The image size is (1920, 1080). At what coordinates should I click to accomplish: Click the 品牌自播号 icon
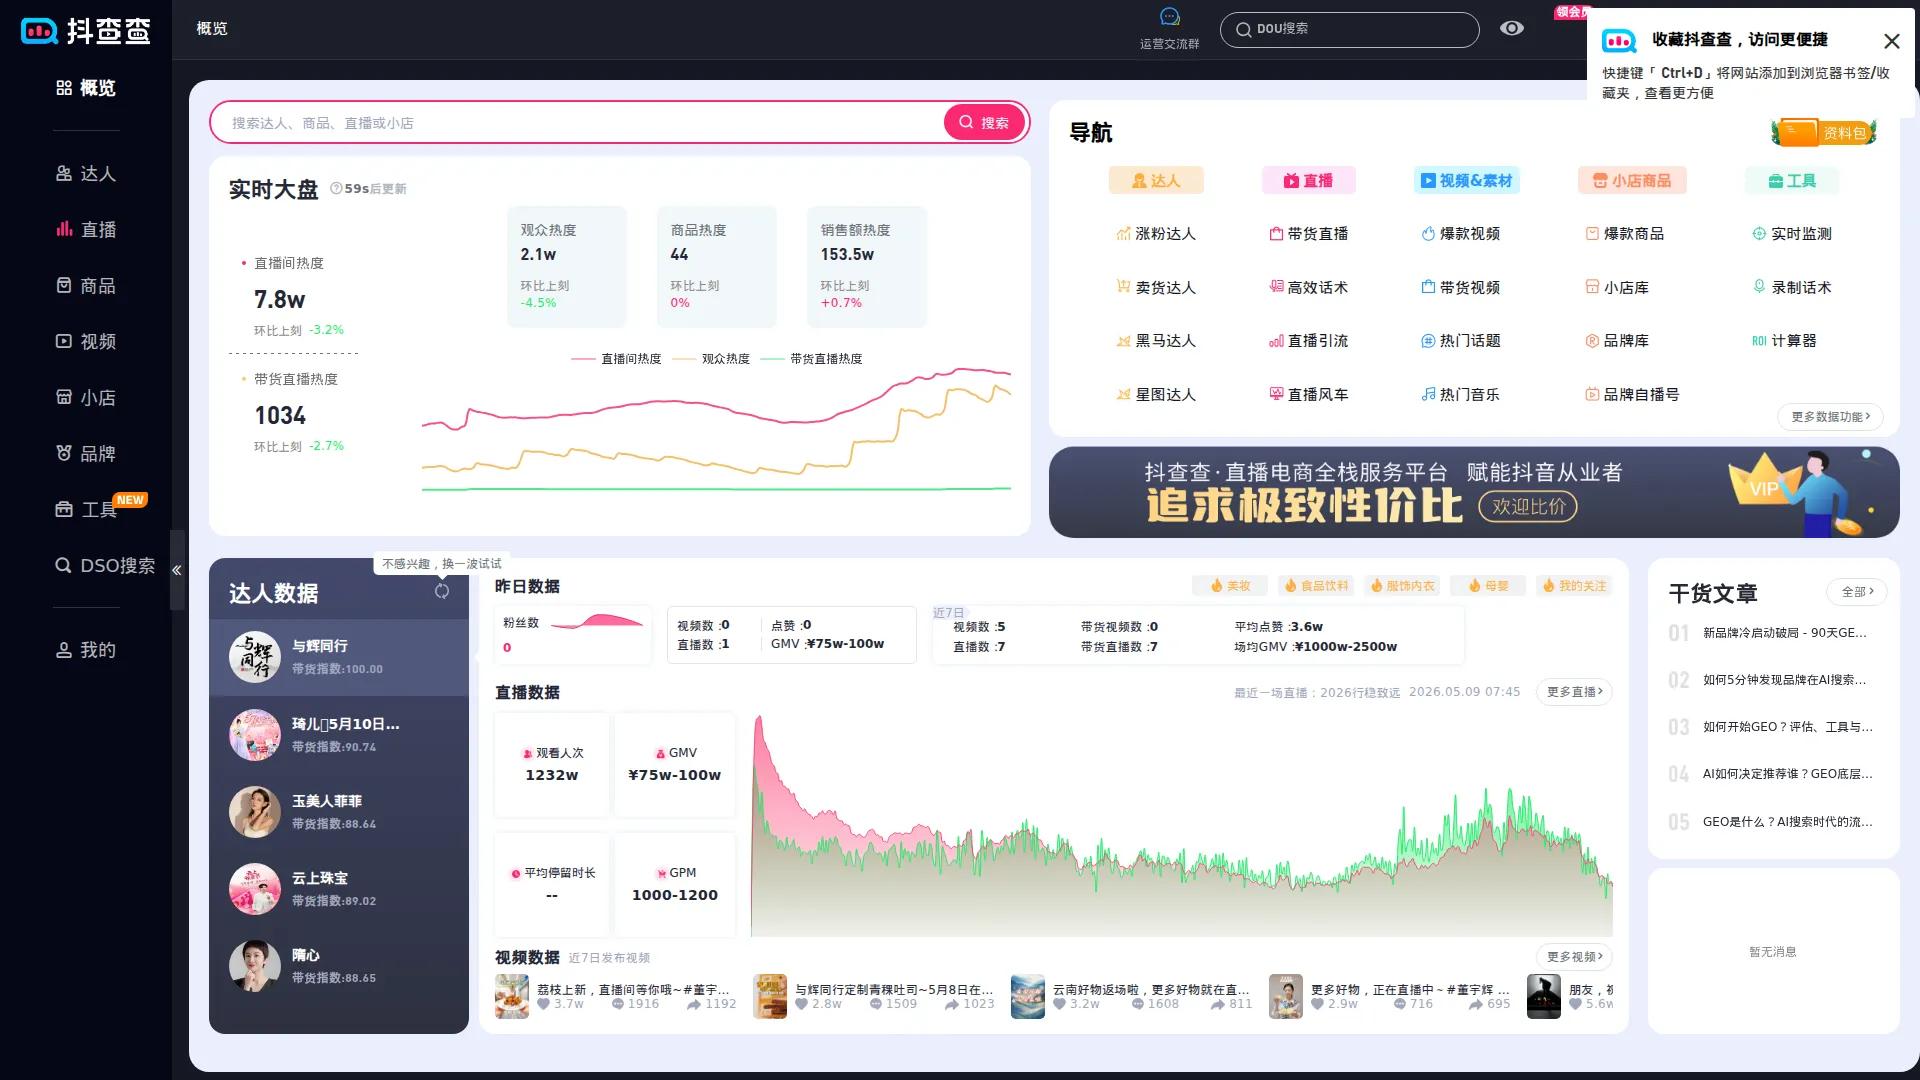pyautogui.click(x=1592, y=395)
